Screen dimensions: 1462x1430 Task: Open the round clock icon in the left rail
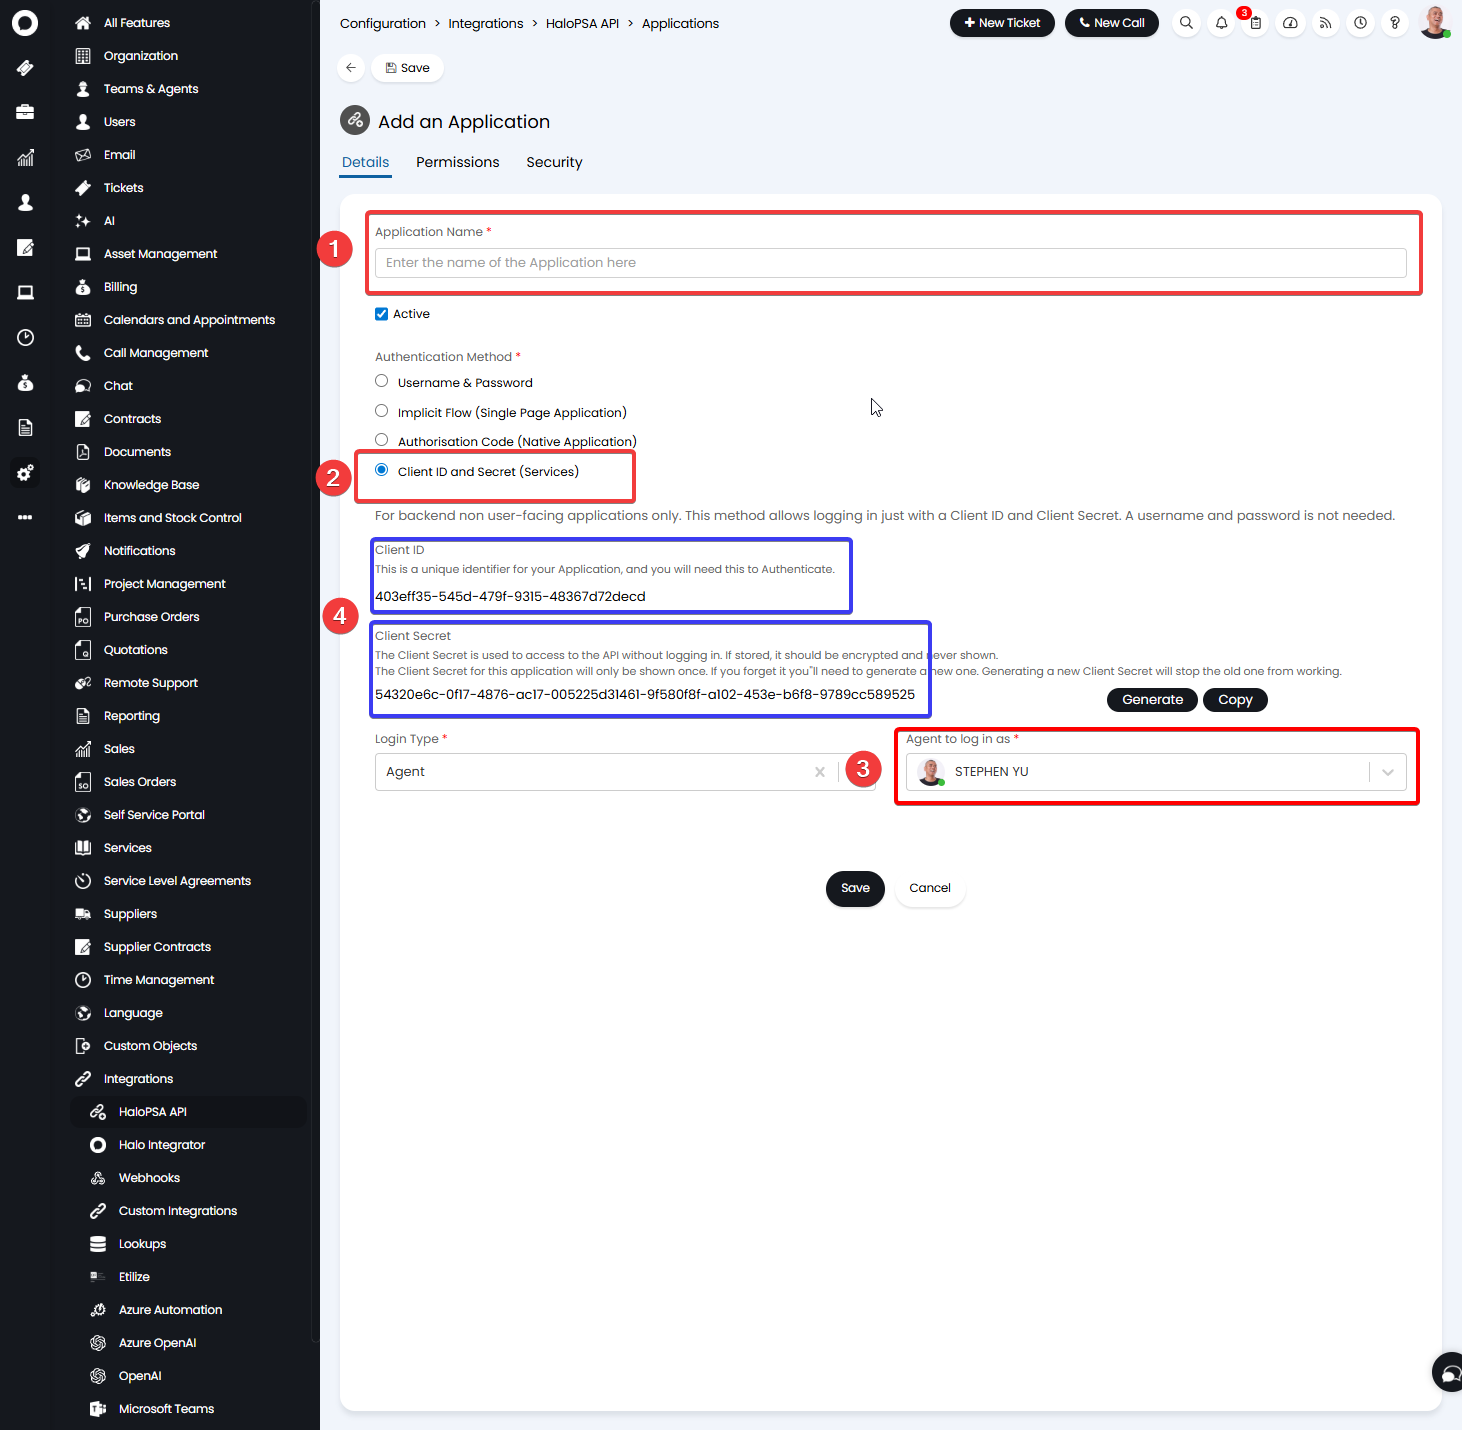25,337
